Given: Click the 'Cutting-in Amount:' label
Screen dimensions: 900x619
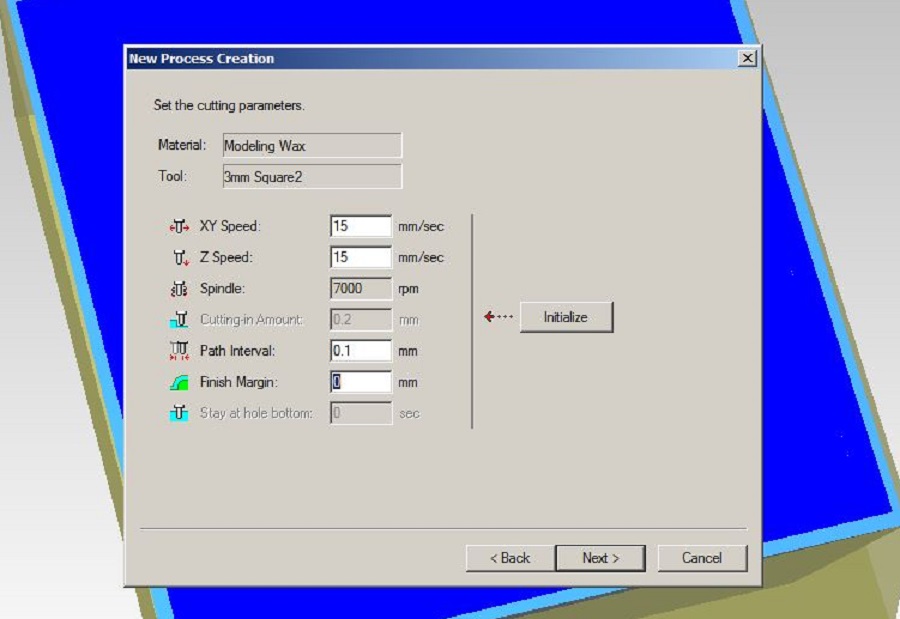Looking at the screenshot, I should [251, 320].
